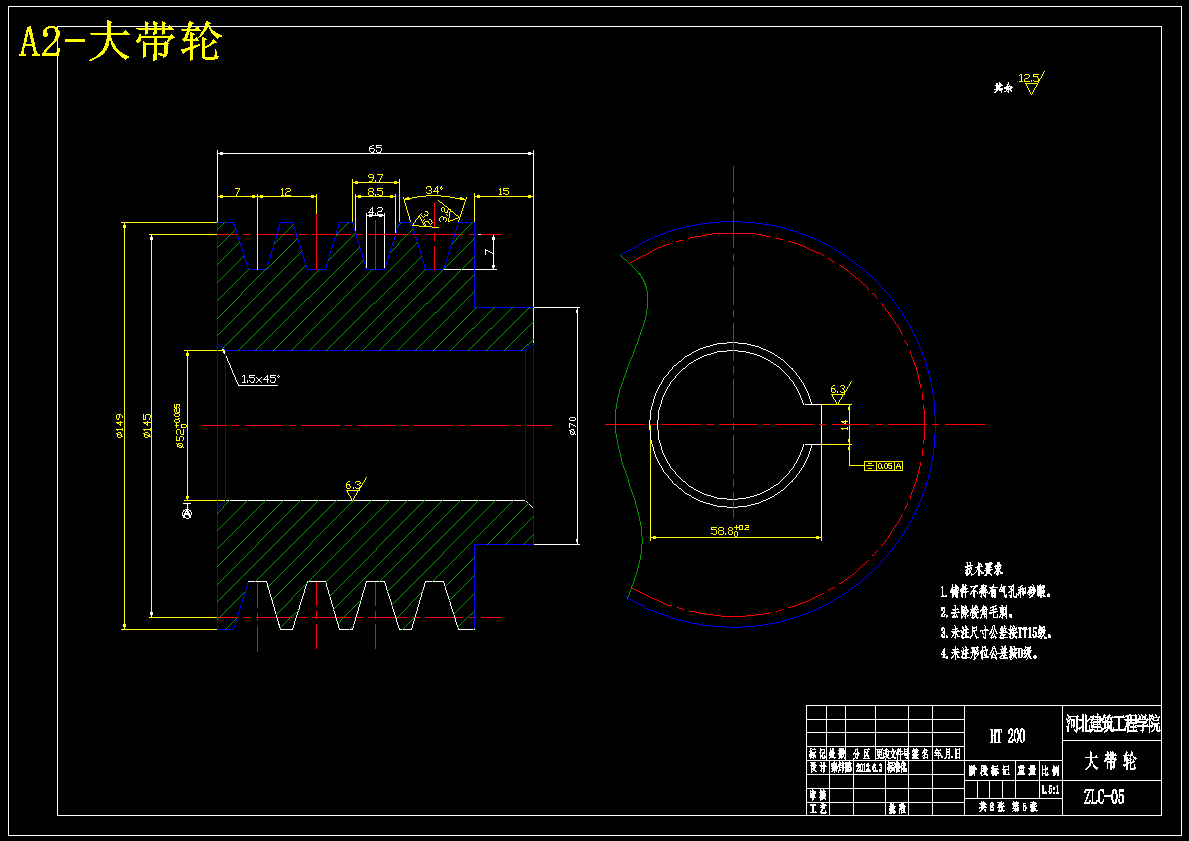Select technical note 2 "去除棱角毛刺"

[977, 612]
